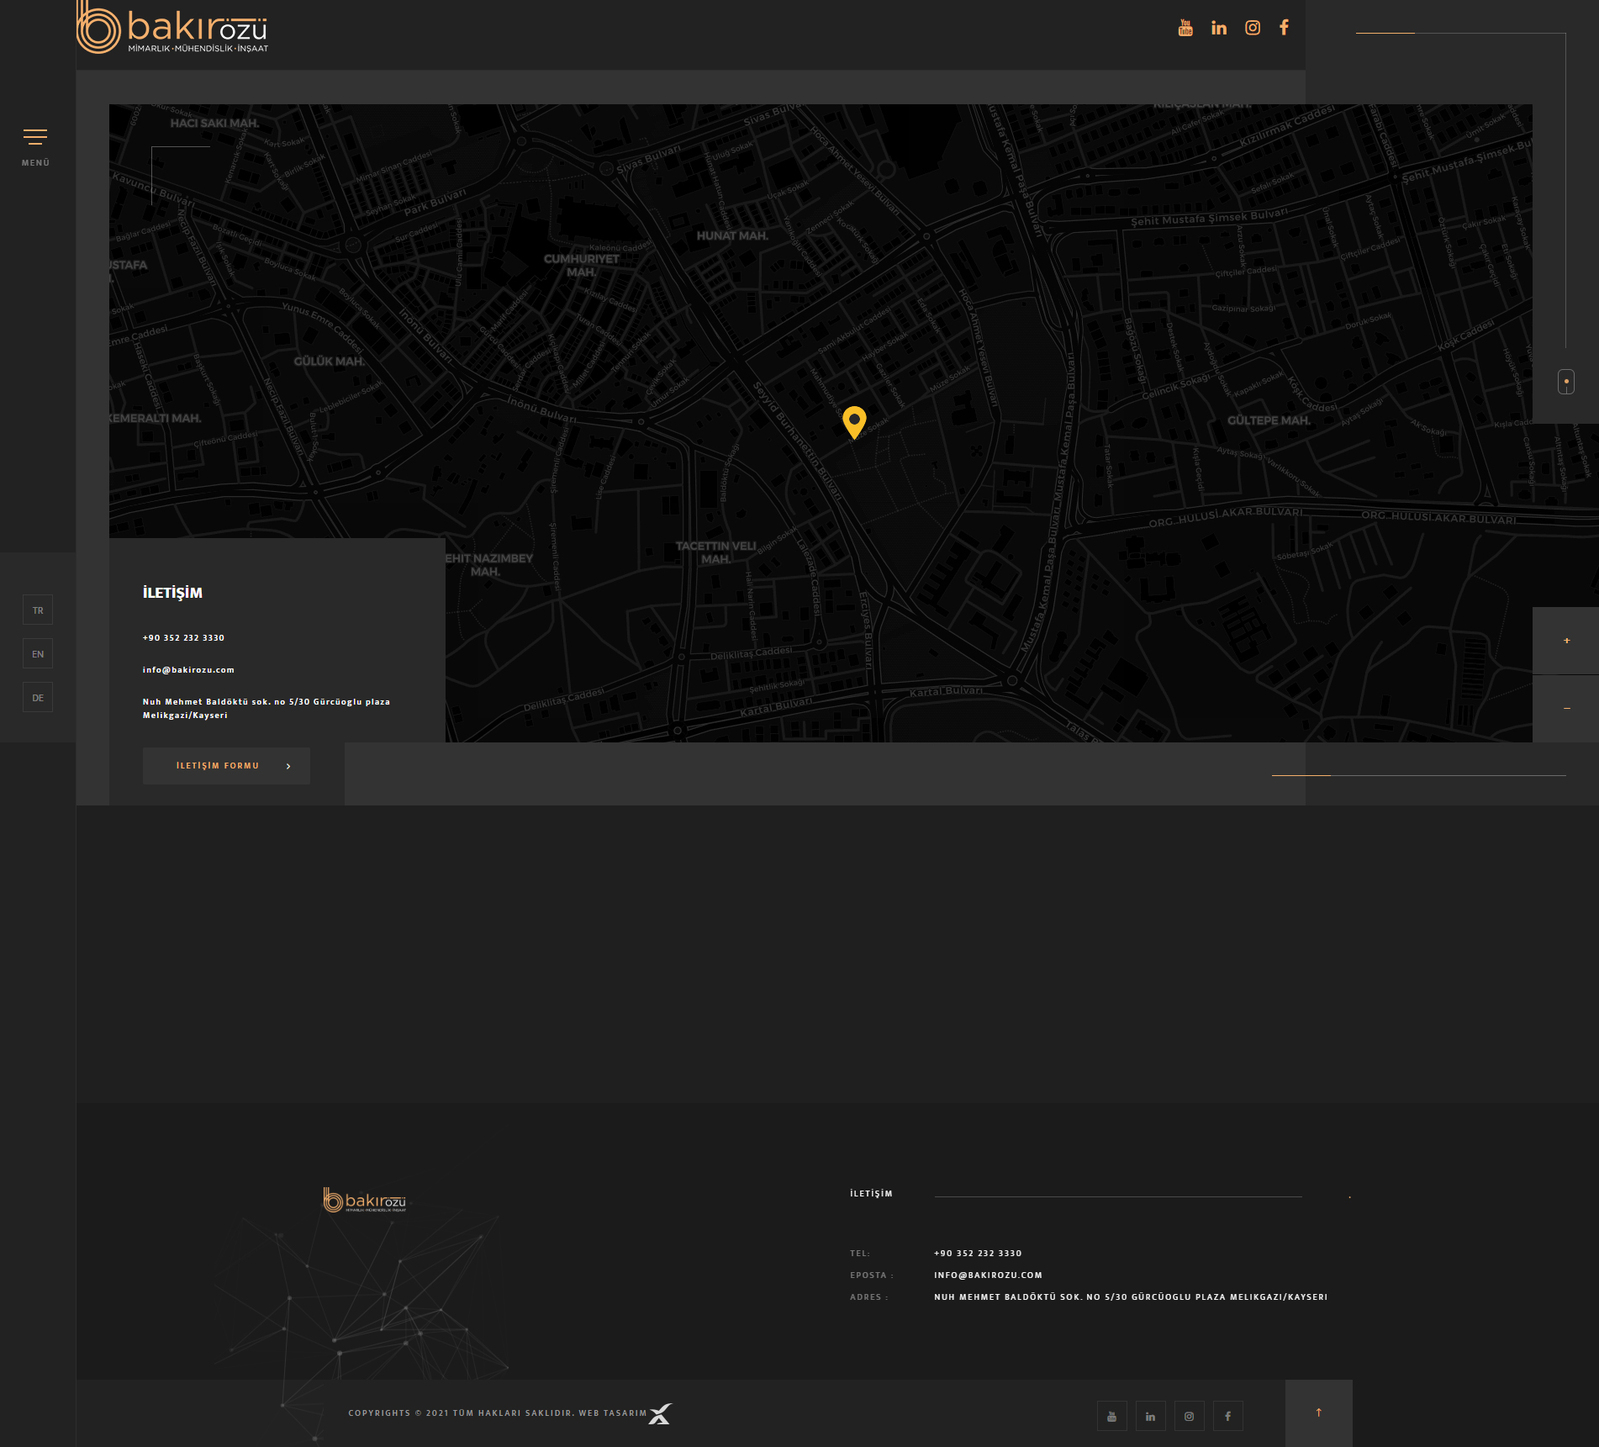Open YouTube icon in header
The height and width of the screenshot is (1447, 1599).
[x=1185, y=28]
